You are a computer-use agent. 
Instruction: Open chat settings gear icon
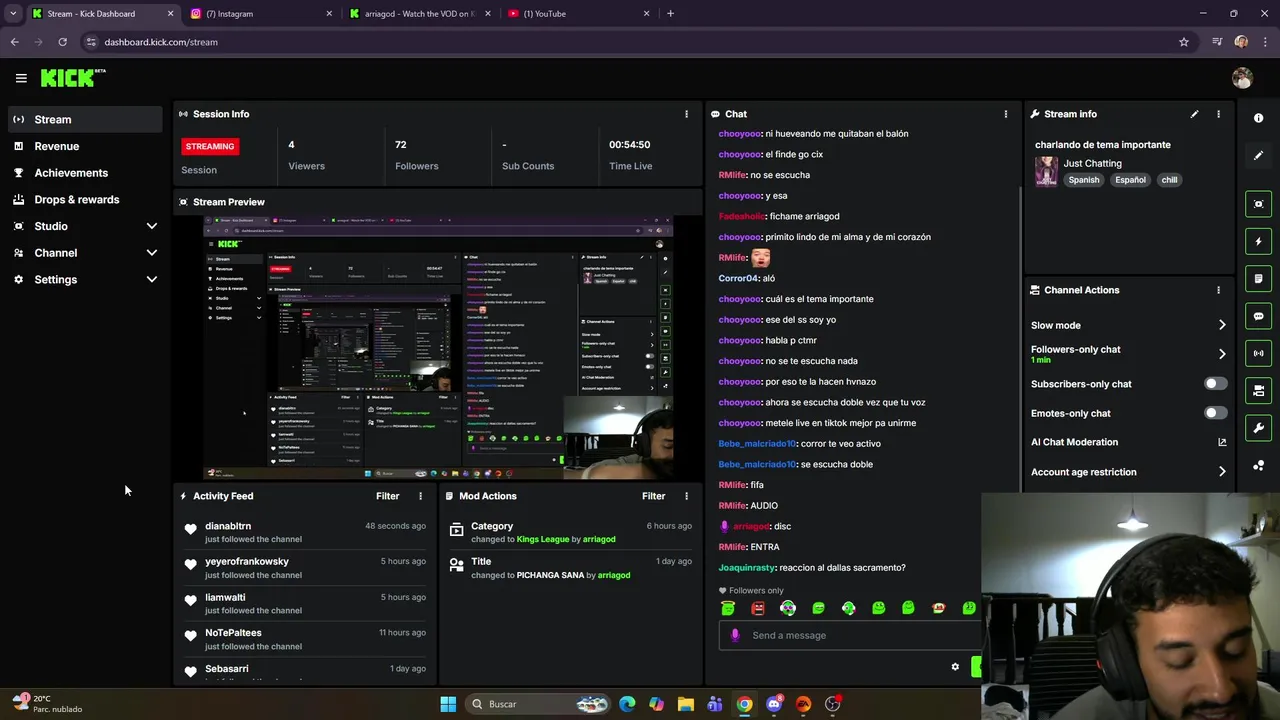pyautogui.click(x=955, y=667)
